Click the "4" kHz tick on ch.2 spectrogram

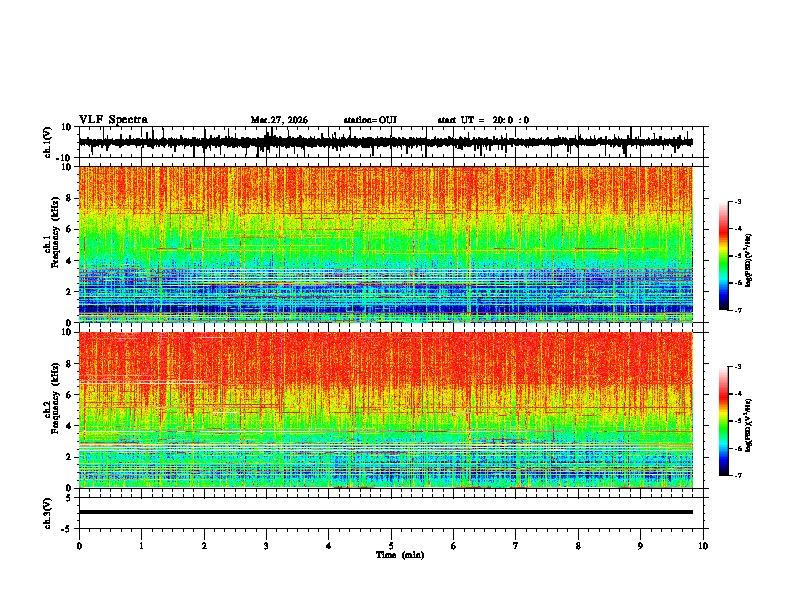(x=70, y=426)
